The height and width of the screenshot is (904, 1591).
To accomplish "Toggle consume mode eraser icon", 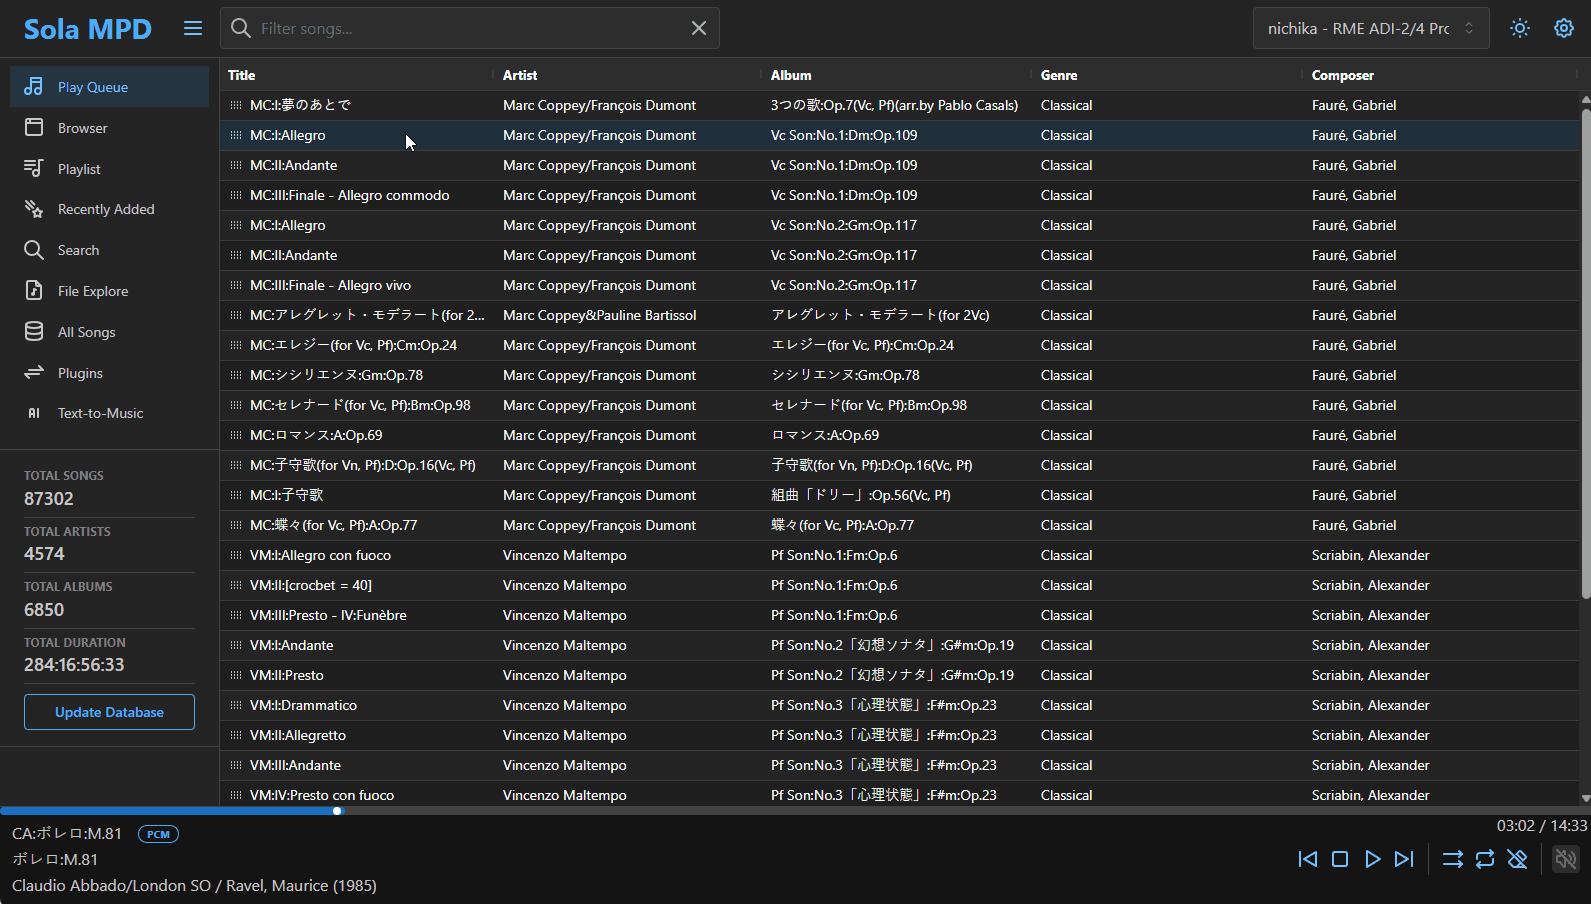I will (x=1517, y=859).
